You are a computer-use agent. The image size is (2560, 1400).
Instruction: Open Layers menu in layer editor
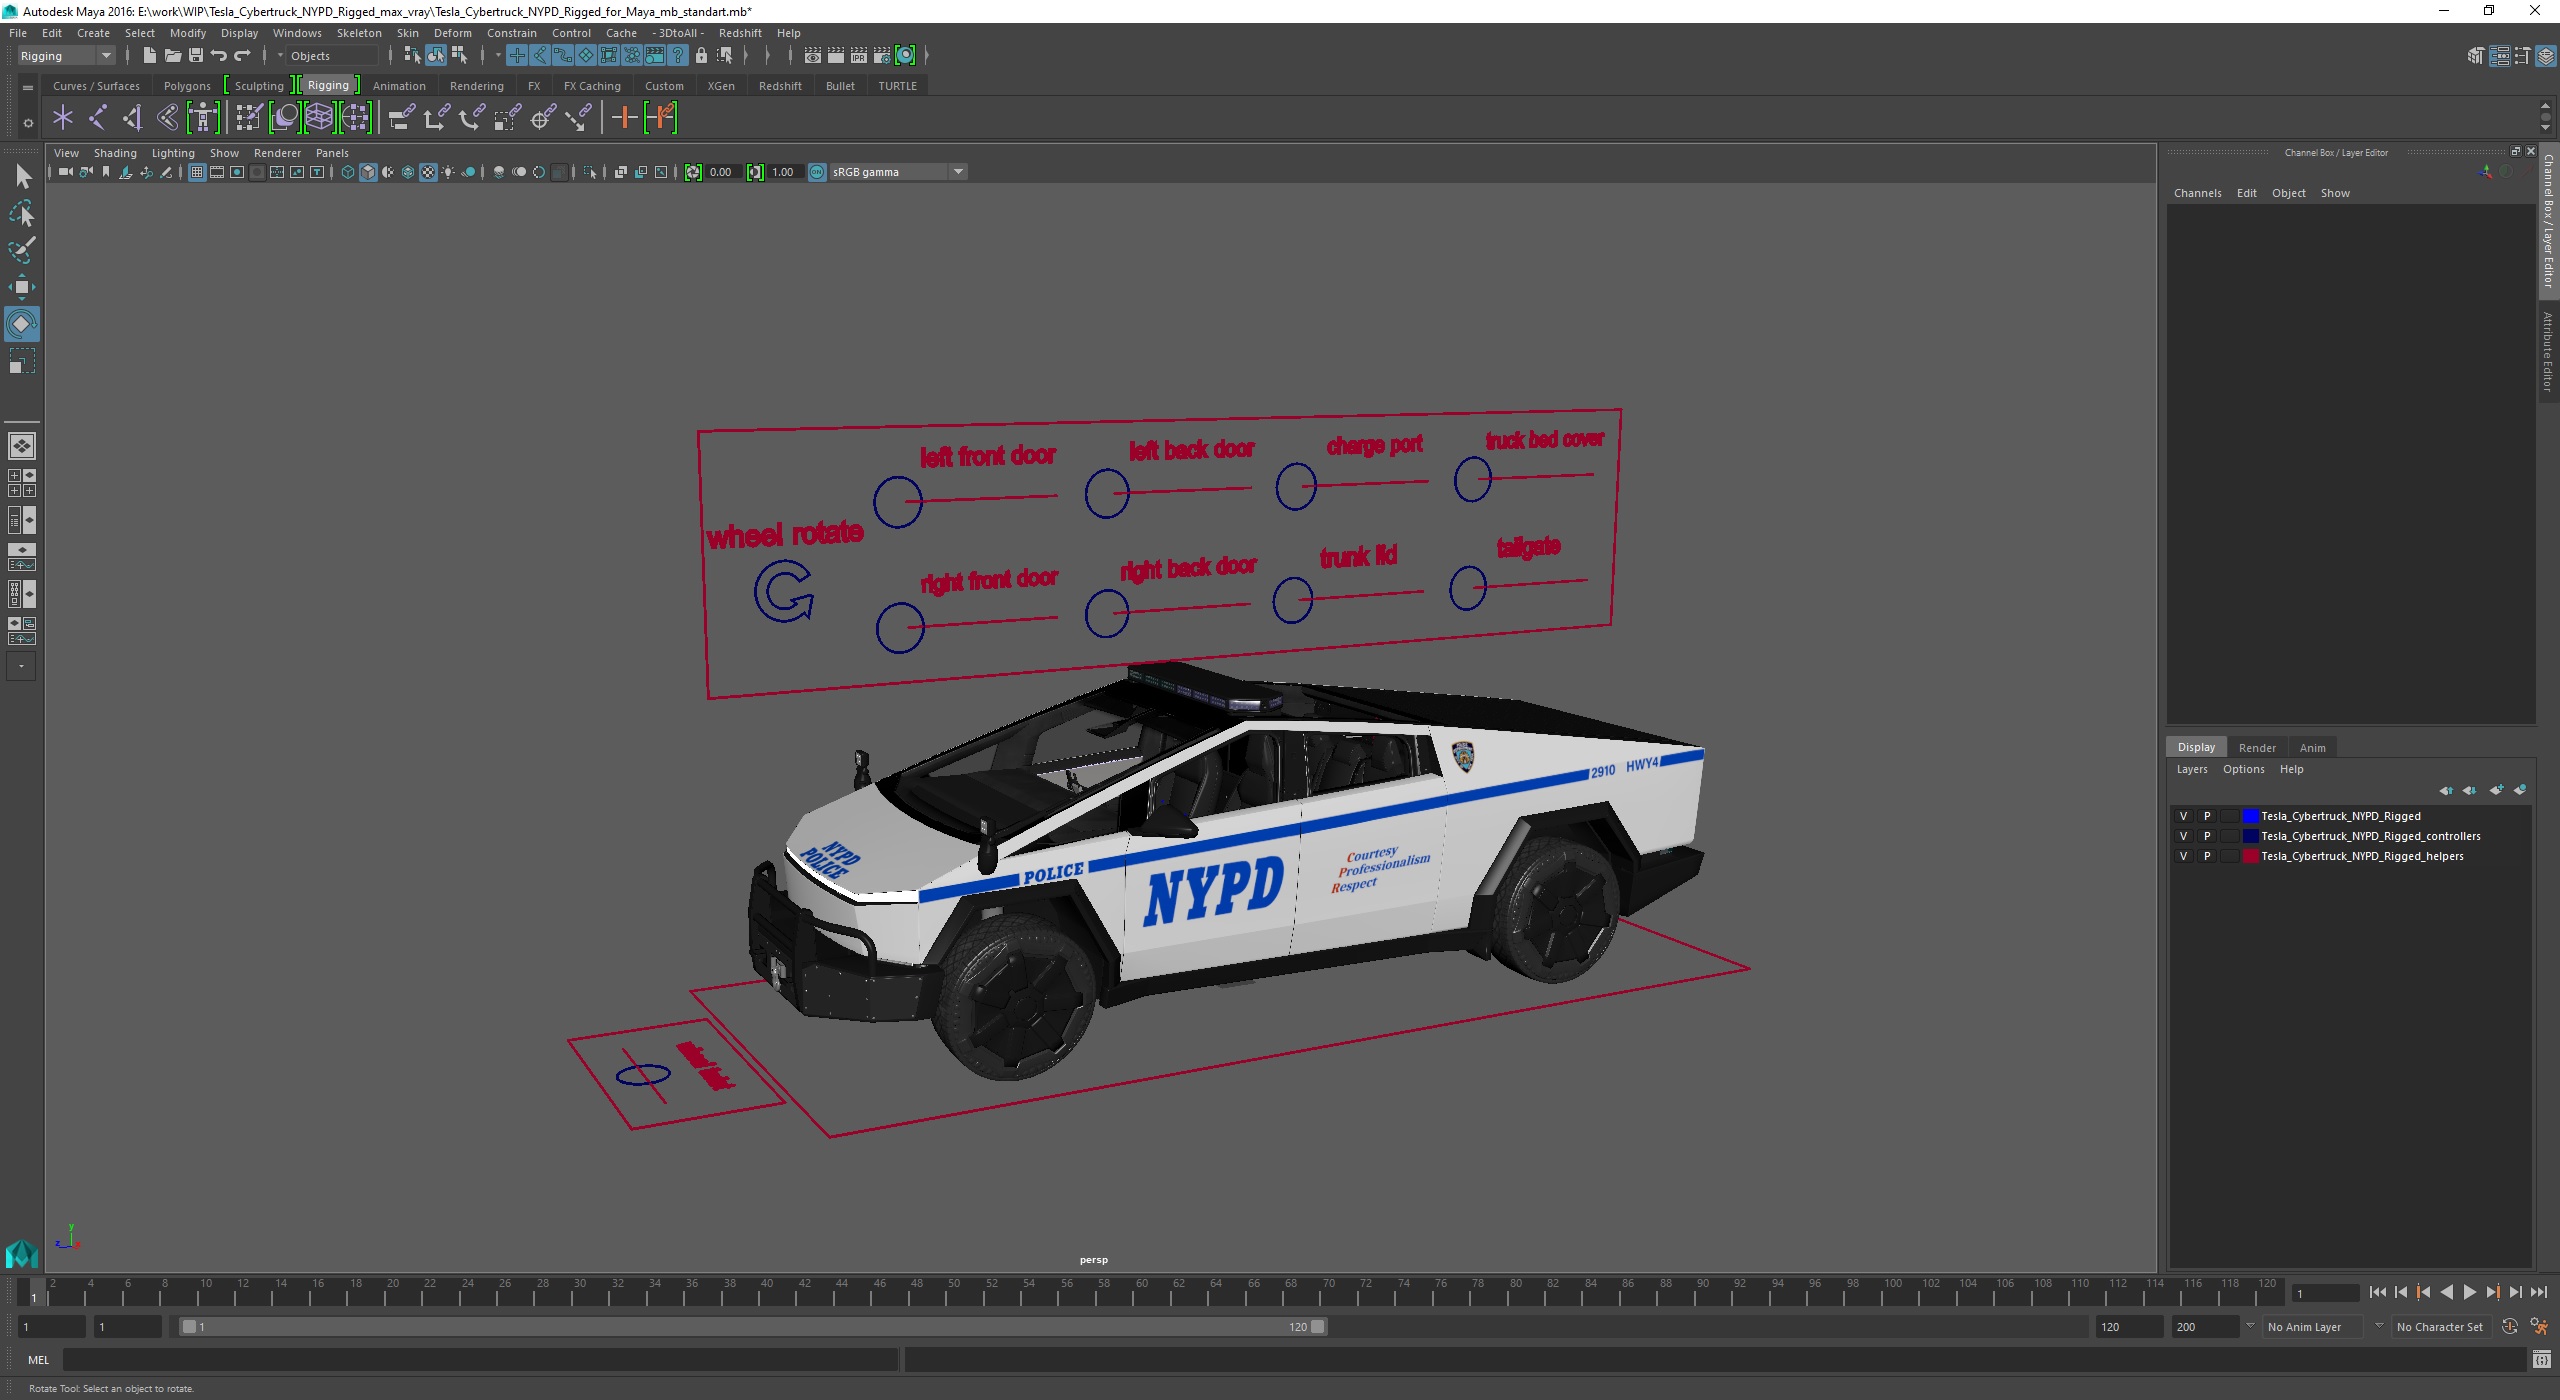click(2191, 769)
